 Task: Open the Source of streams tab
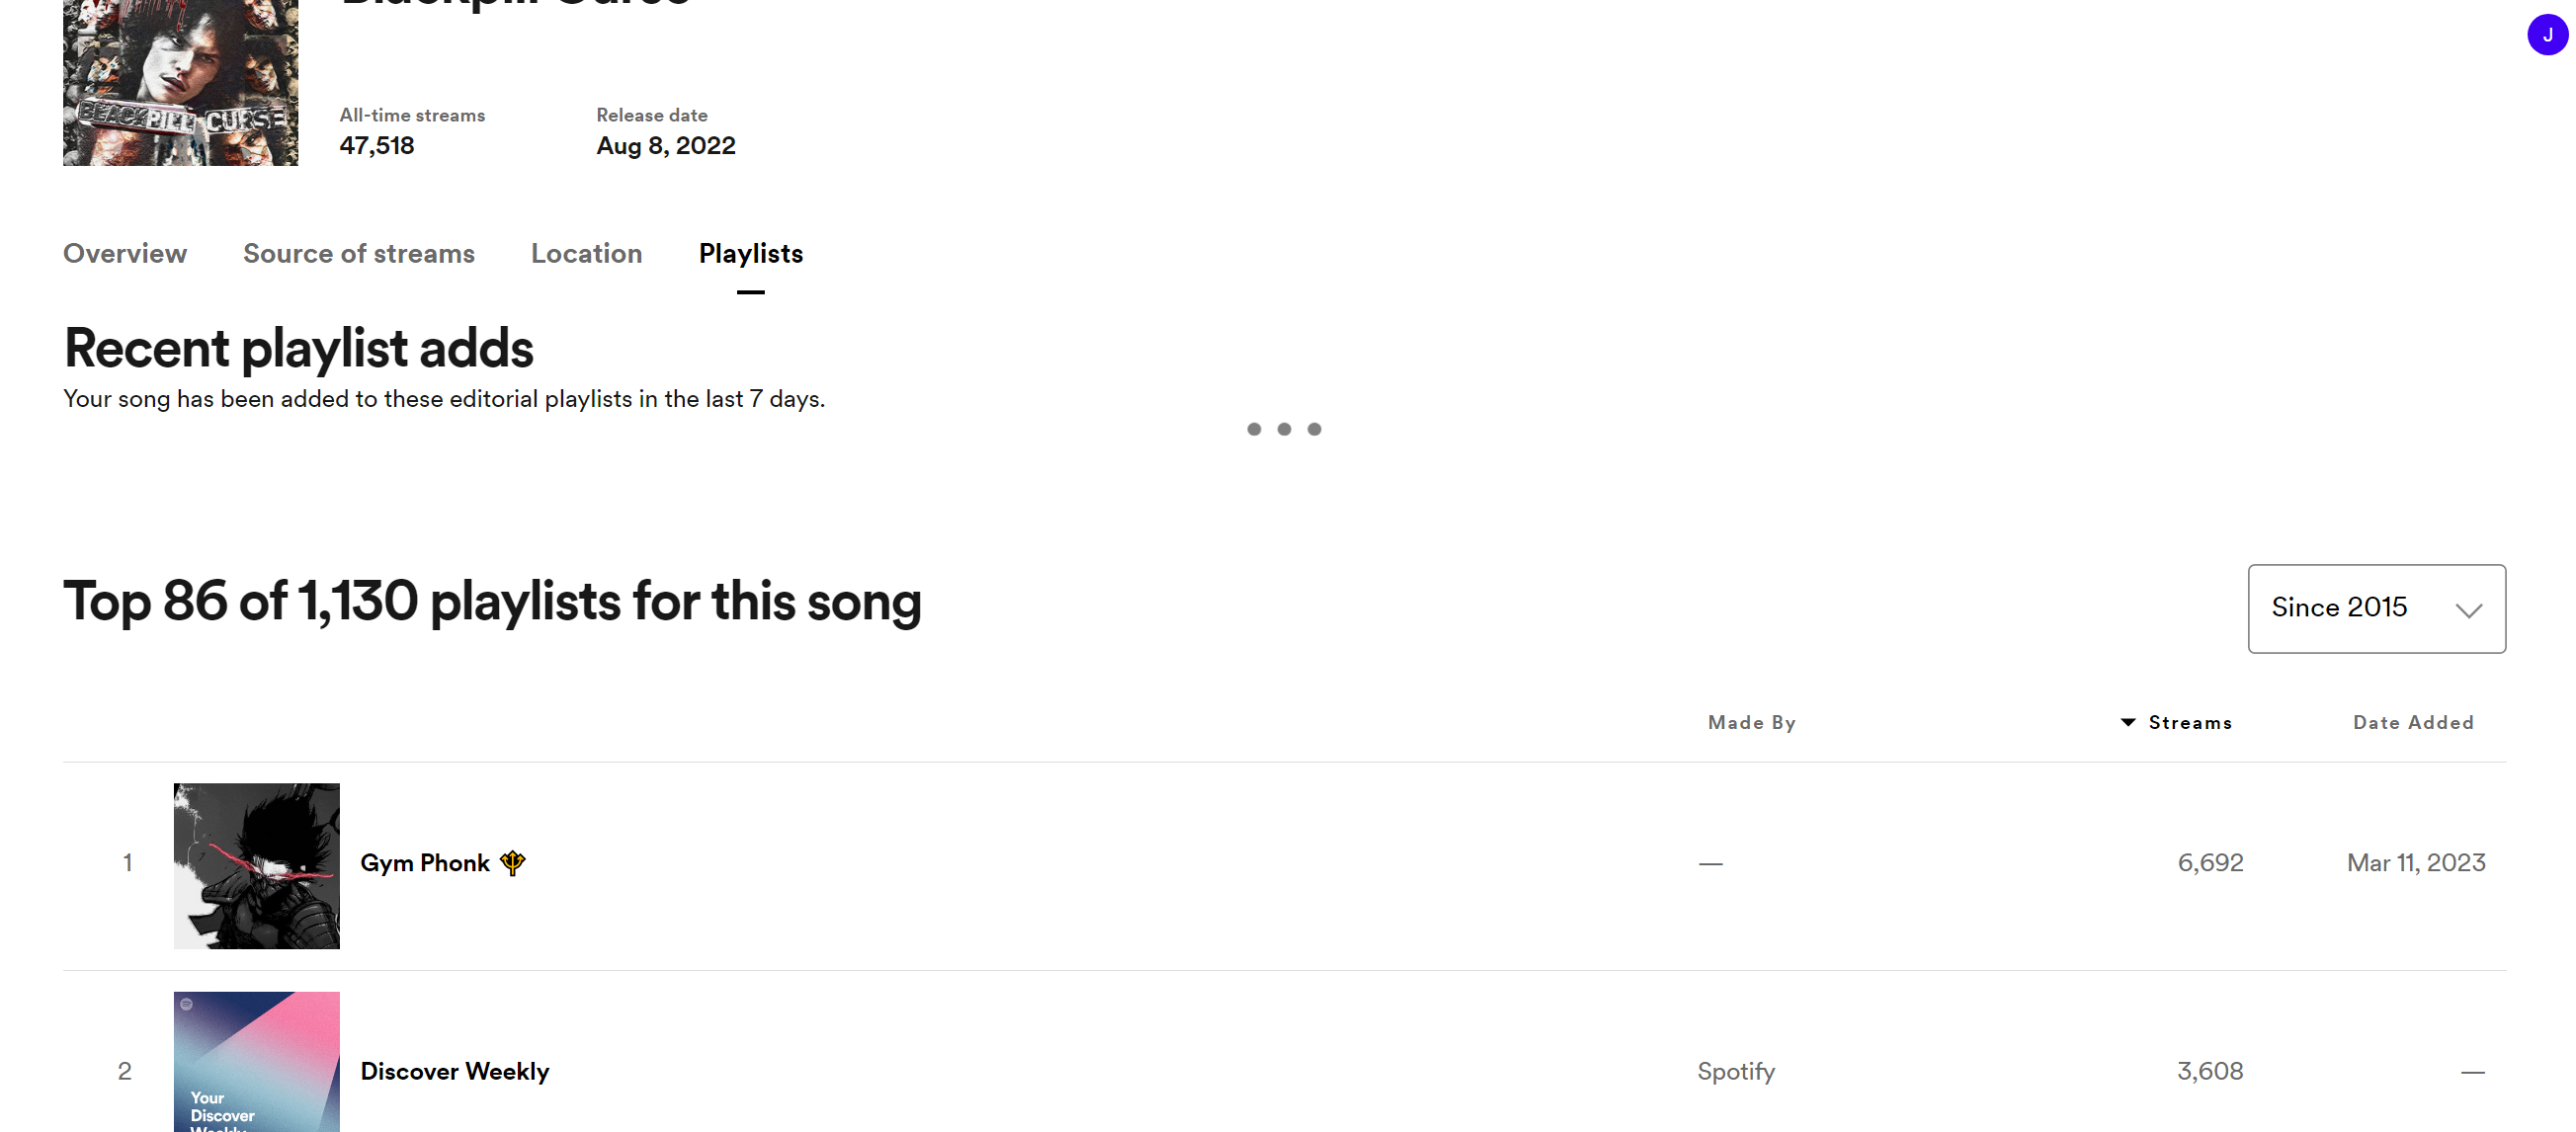(x=358, y=254)
